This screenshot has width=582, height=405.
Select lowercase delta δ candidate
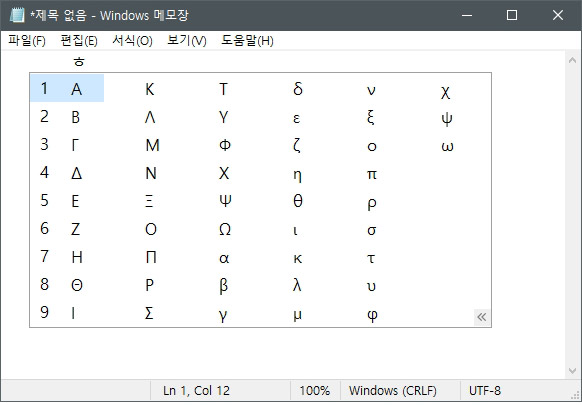[298, 89]
